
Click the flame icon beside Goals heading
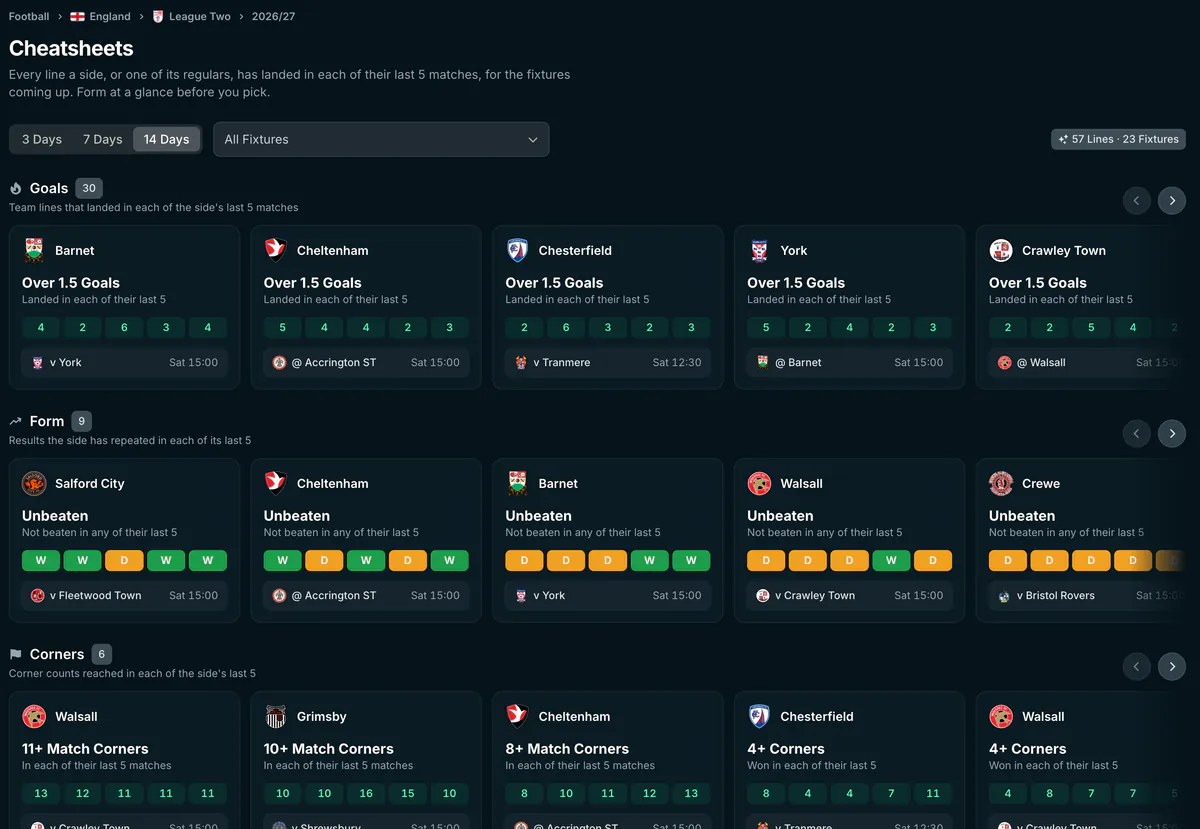click(x=16, y=188)
